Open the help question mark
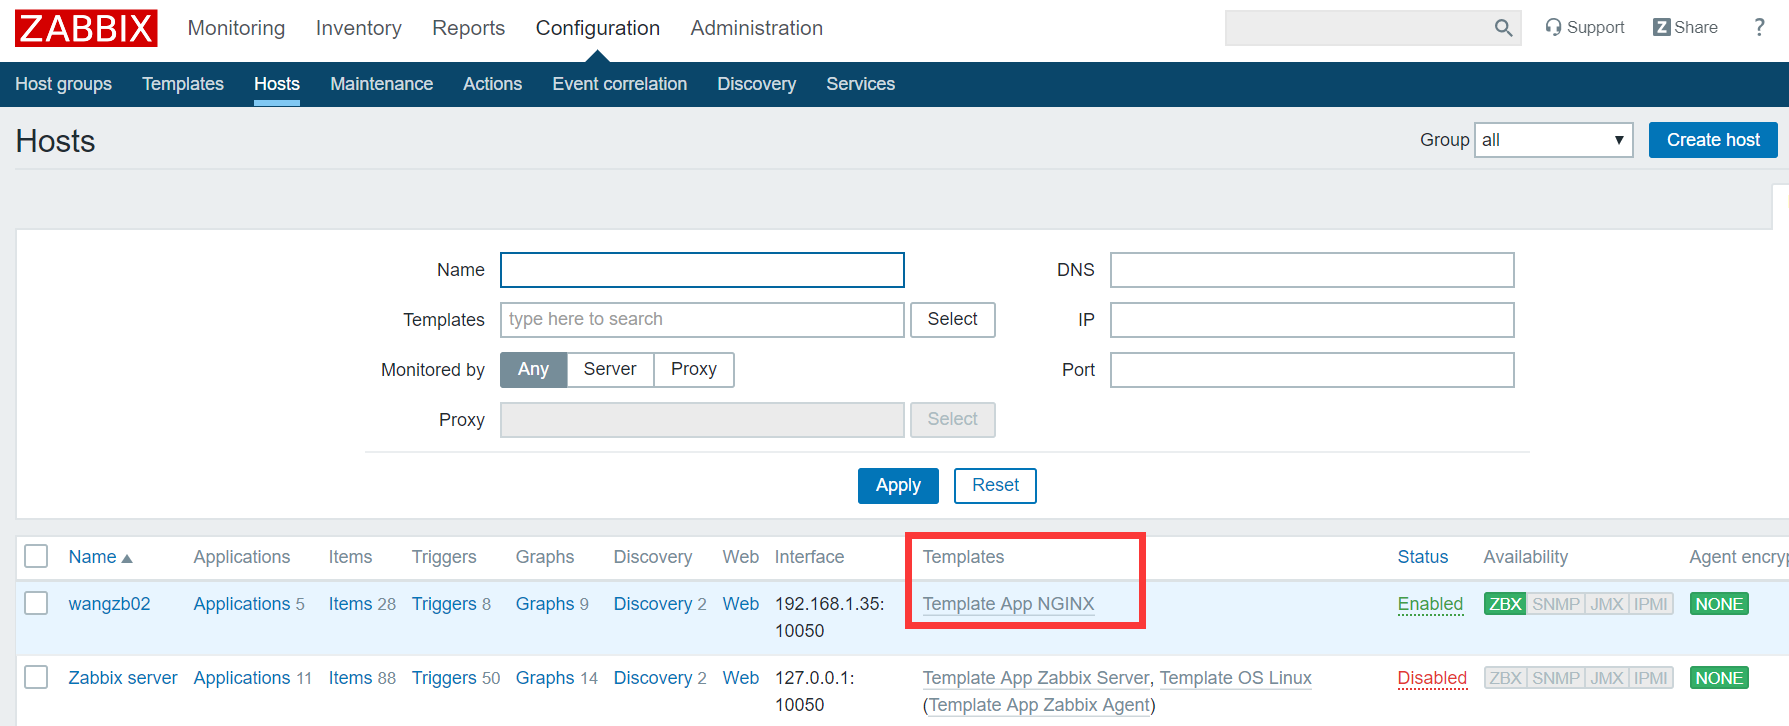 tap(1759, 28)
